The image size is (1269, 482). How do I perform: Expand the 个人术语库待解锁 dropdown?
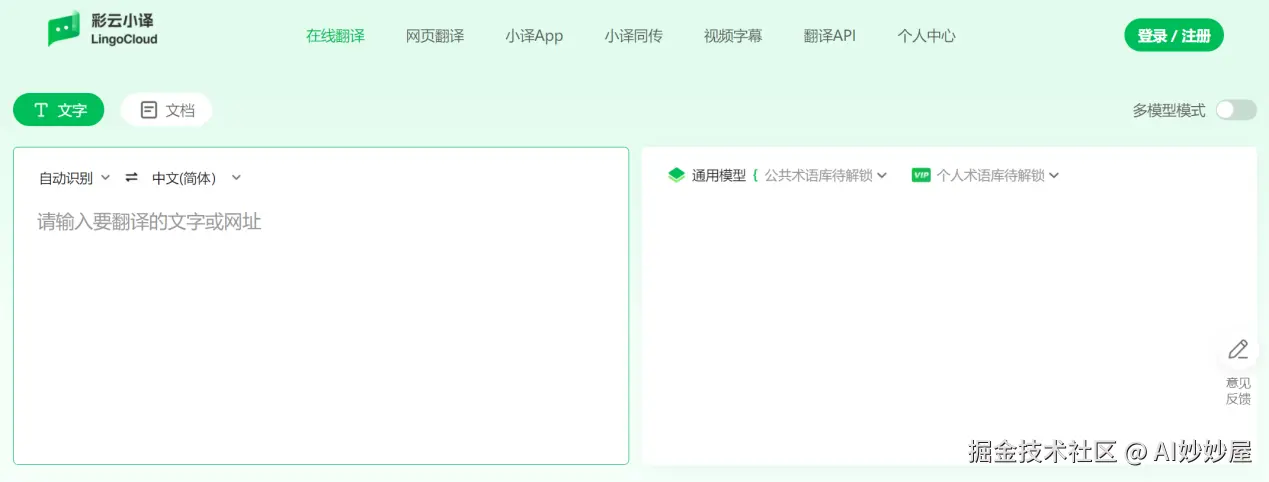[x=998, y=175]
